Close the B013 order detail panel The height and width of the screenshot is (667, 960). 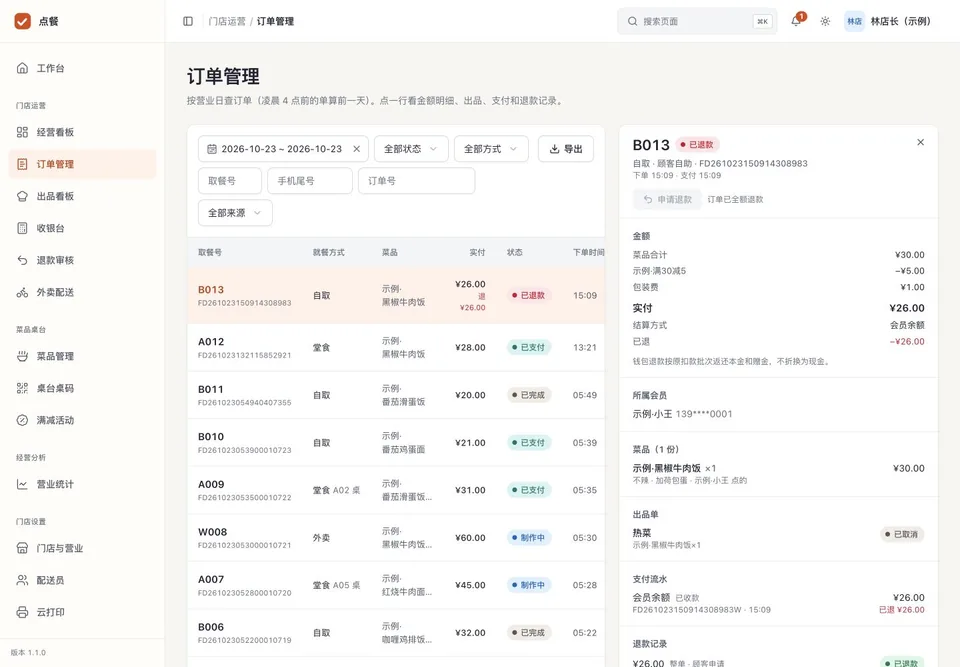pos(920,142)
